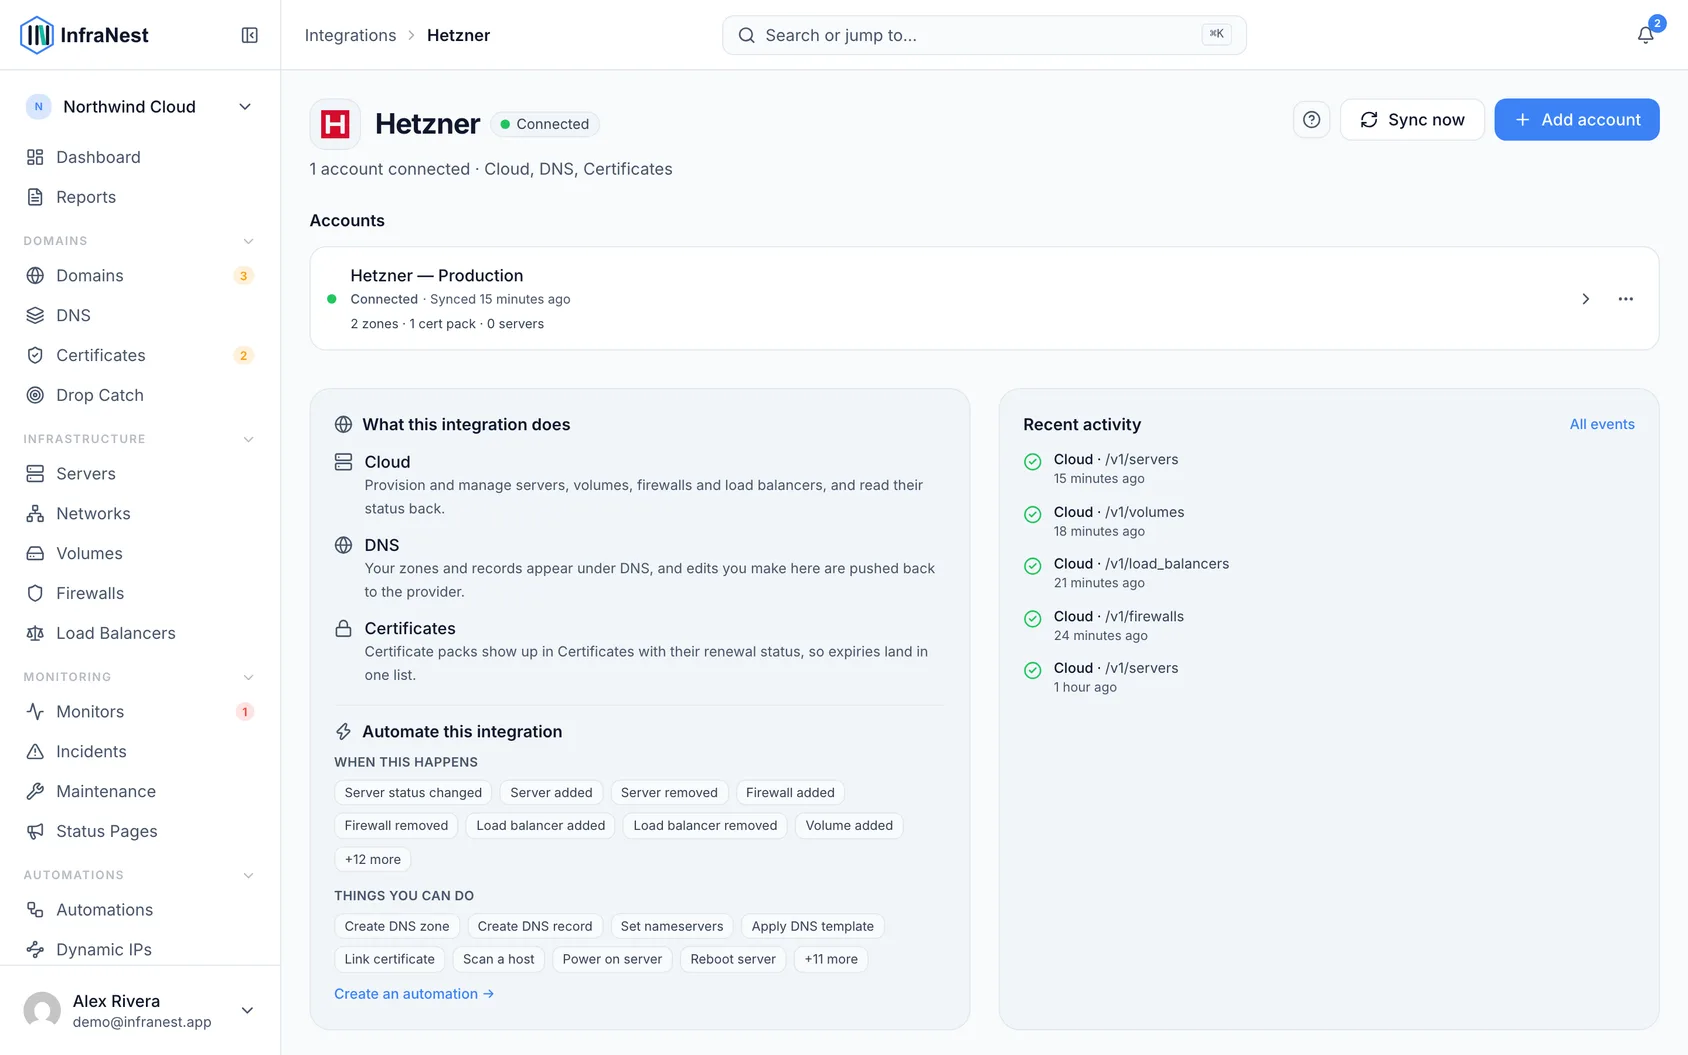
Task: Select Link certificate action chip
Action: click(390, 959)
